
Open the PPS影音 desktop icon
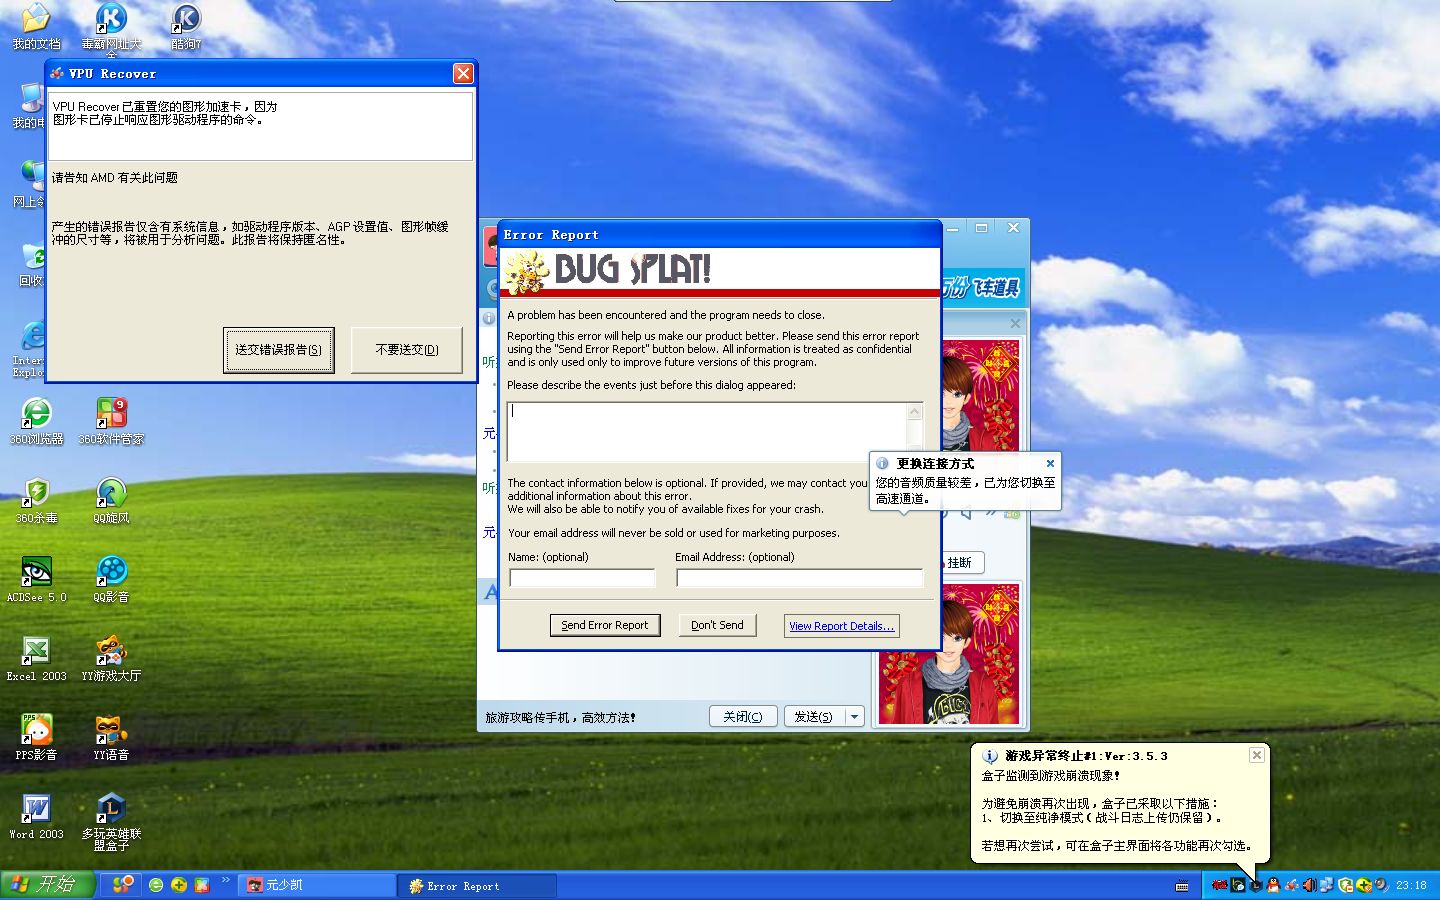[37, 736]
